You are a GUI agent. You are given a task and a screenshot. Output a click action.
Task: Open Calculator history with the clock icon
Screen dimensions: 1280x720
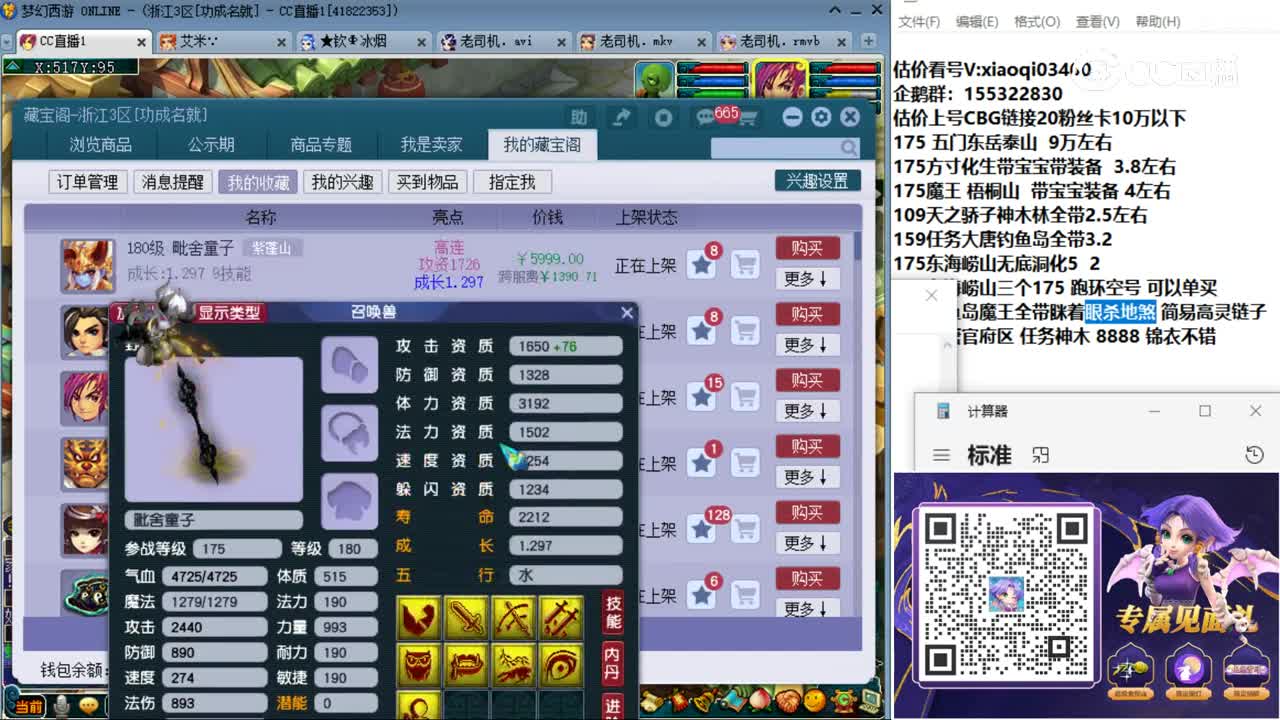point(1255,455)
